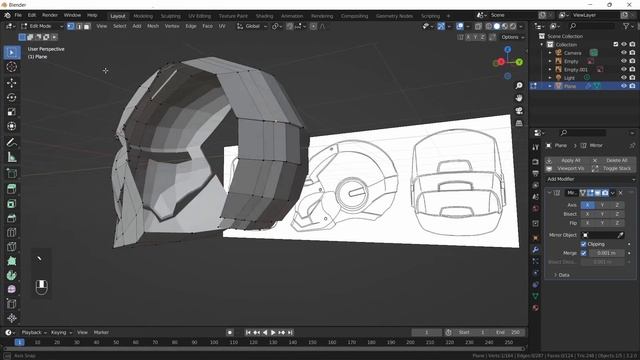Select the Smooth vertices tool

pos(11,289)
